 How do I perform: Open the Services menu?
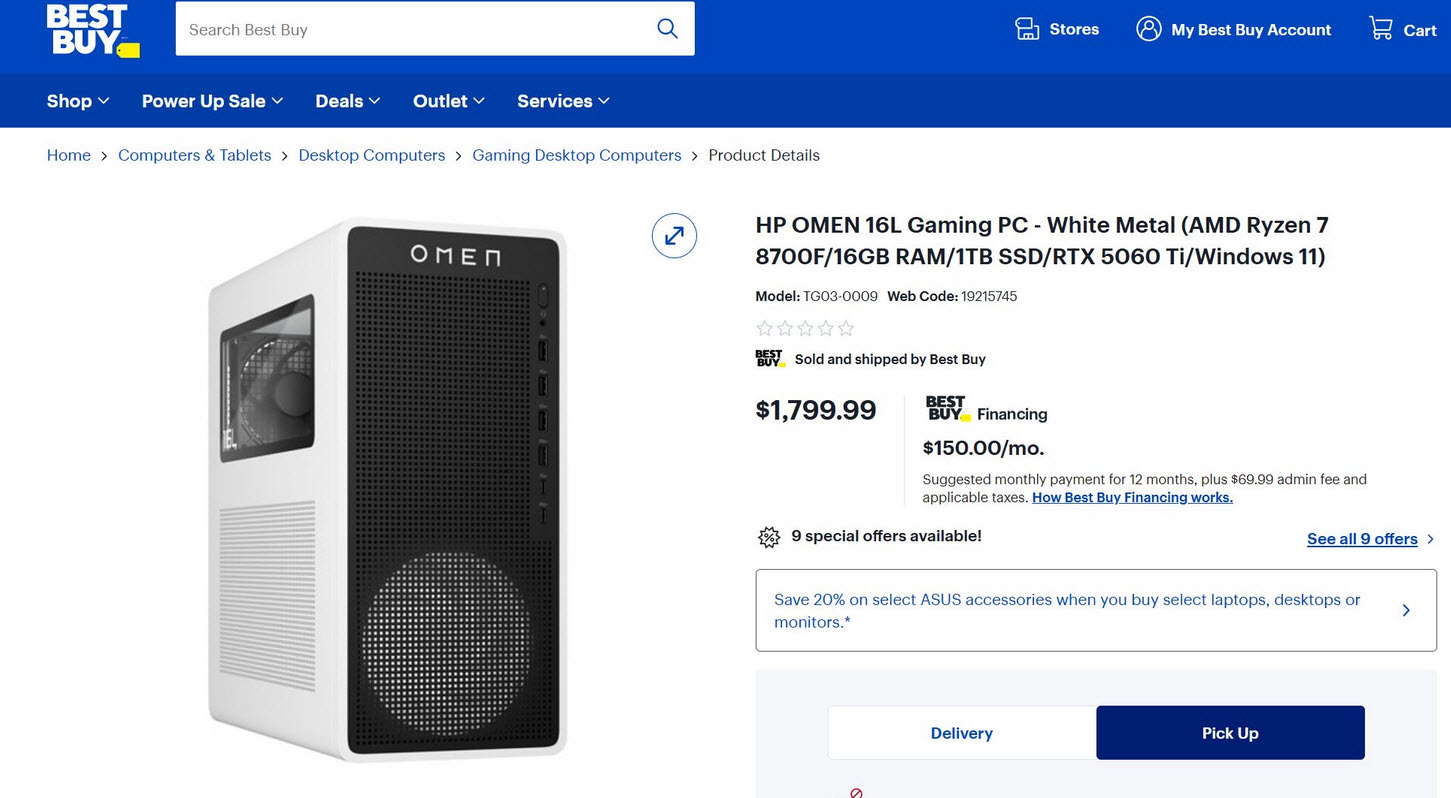tap(563, 101)
